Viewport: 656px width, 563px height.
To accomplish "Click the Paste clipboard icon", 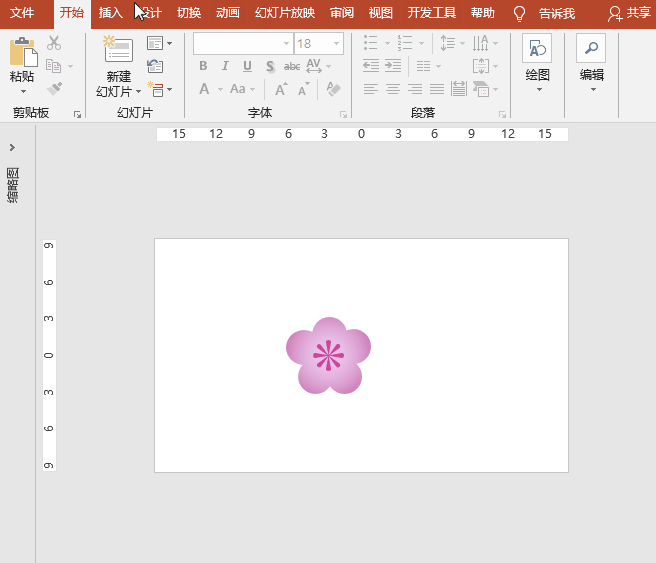I will 23,52.
